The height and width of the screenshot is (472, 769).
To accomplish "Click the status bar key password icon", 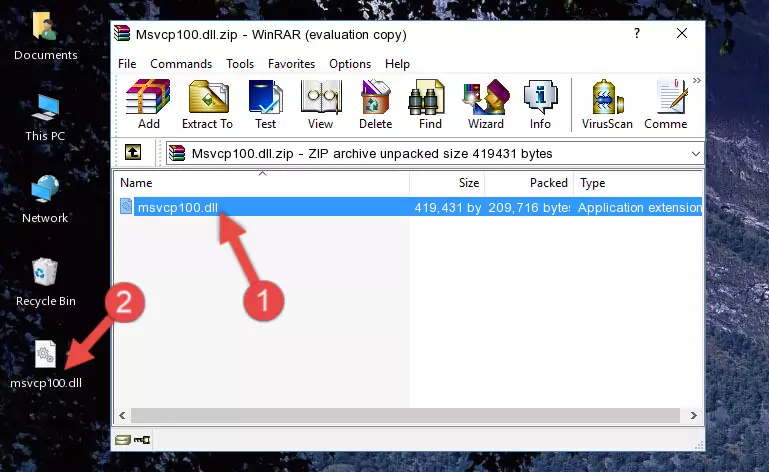I will [x=142, y=440].
